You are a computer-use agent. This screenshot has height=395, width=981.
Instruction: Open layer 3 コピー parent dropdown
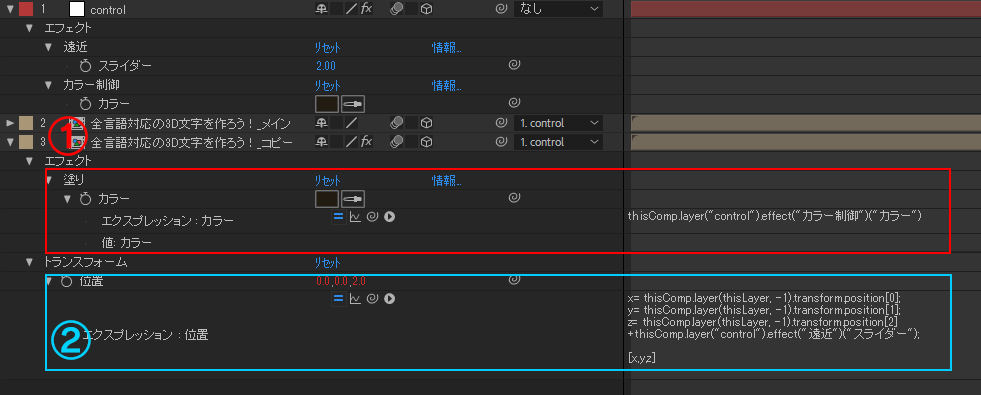click(x=558, y=142)
